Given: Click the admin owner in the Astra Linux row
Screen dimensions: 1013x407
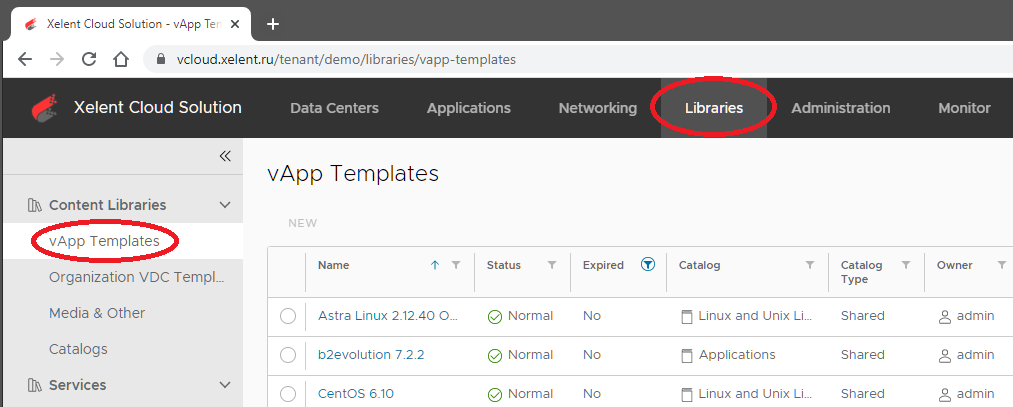Looking at the screenshot, I should point(975,316).
